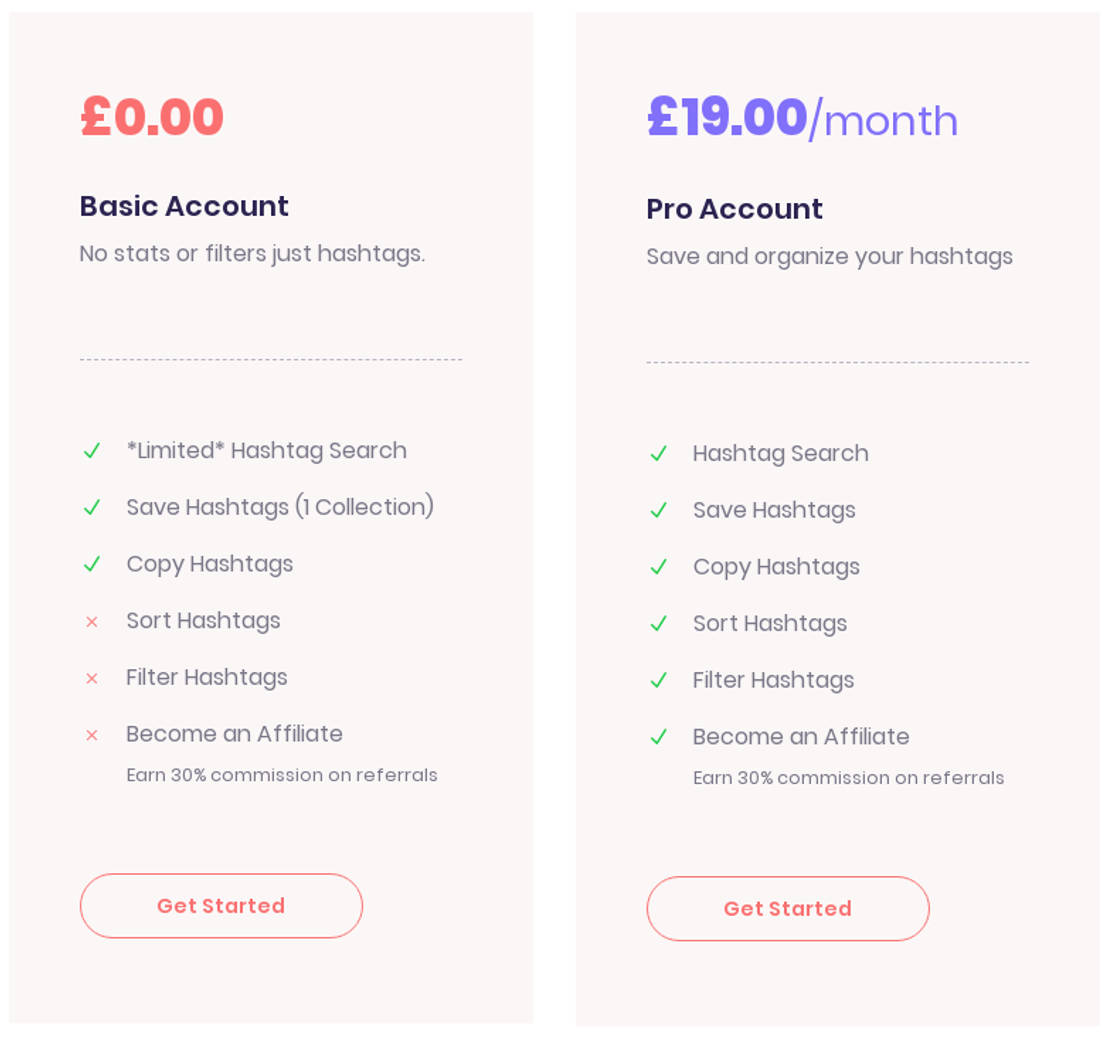Click the Basic Account Get Started button
Image resolution: width=1108 pixels, height=1037 pixels.
[221, 906]
